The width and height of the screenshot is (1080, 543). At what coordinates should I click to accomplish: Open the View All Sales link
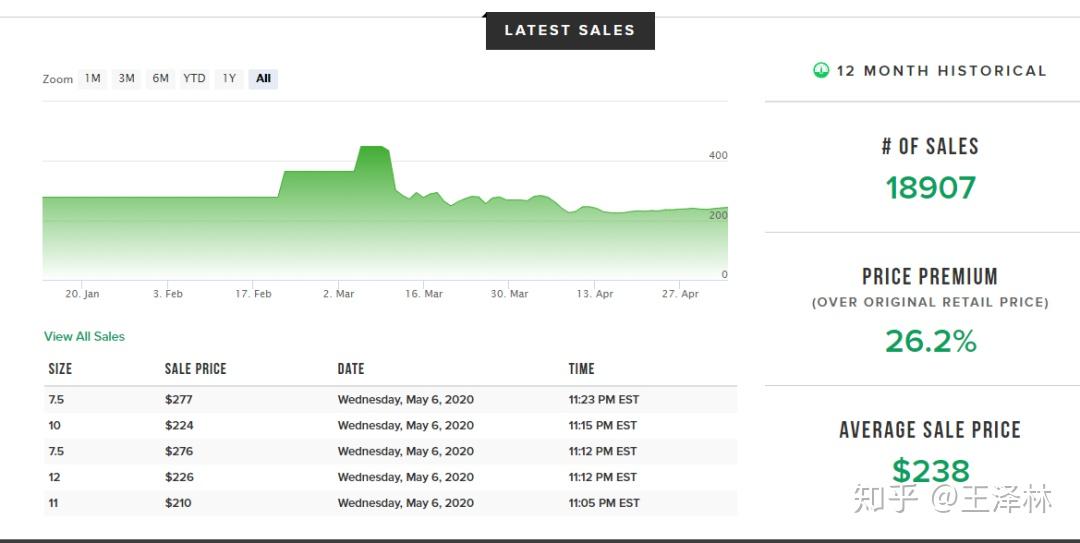coord(84,337)
